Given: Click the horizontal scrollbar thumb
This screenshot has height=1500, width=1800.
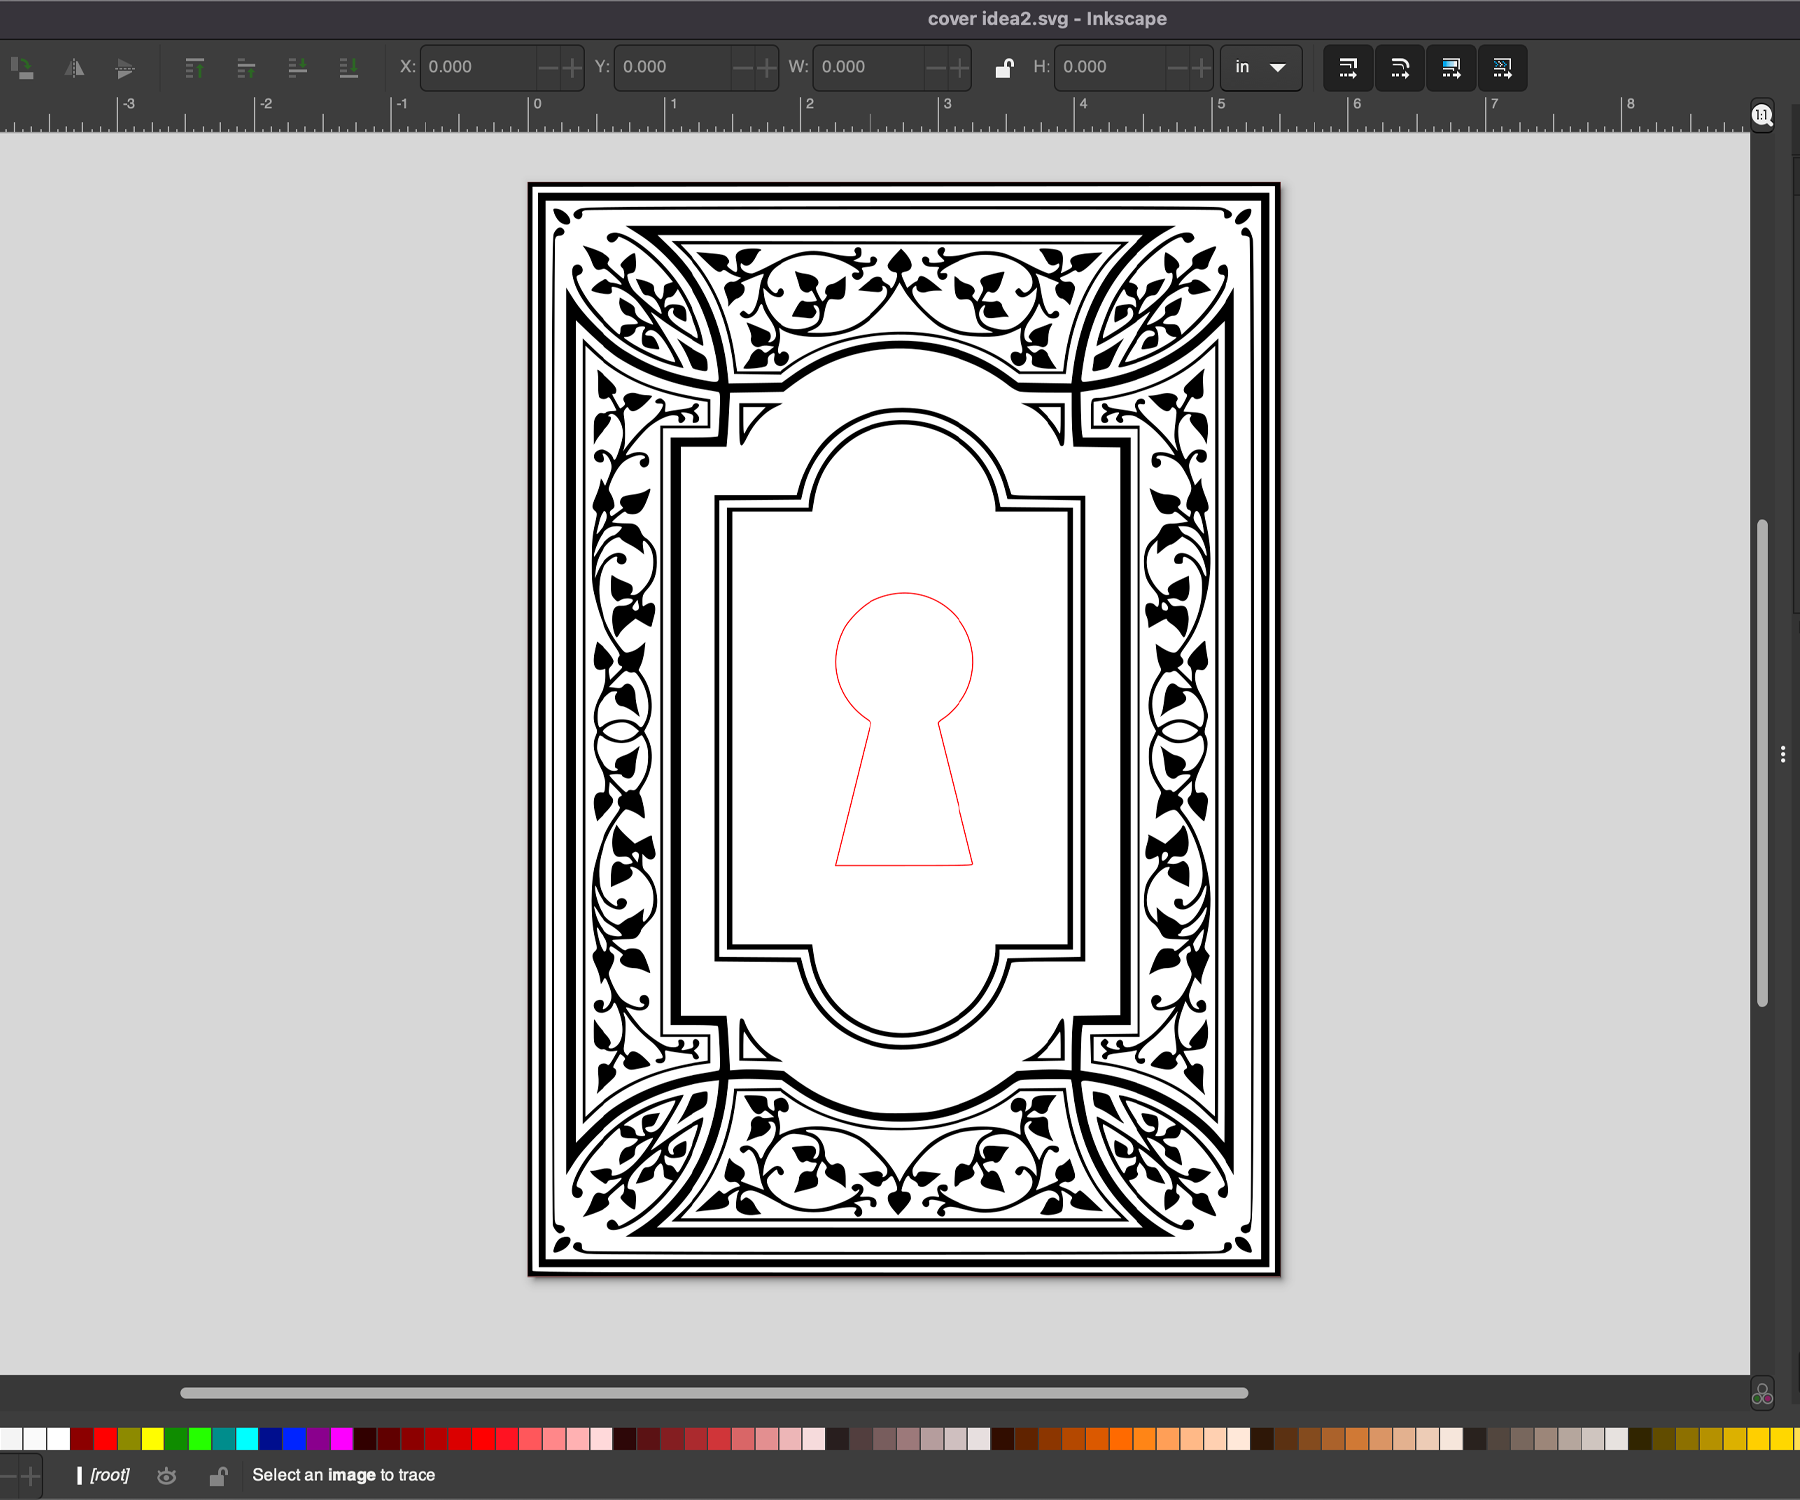Looking at the screenshot, I should (714, 1393).
